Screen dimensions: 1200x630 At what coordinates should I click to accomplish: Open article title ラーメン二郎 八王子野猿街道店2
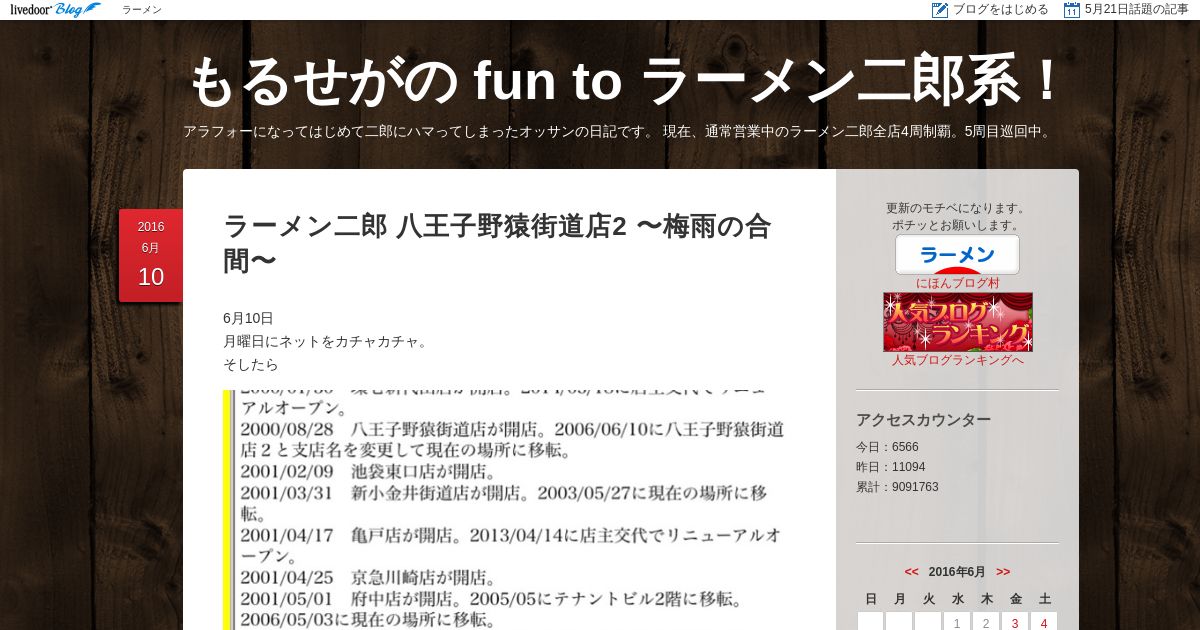(497, 243)
